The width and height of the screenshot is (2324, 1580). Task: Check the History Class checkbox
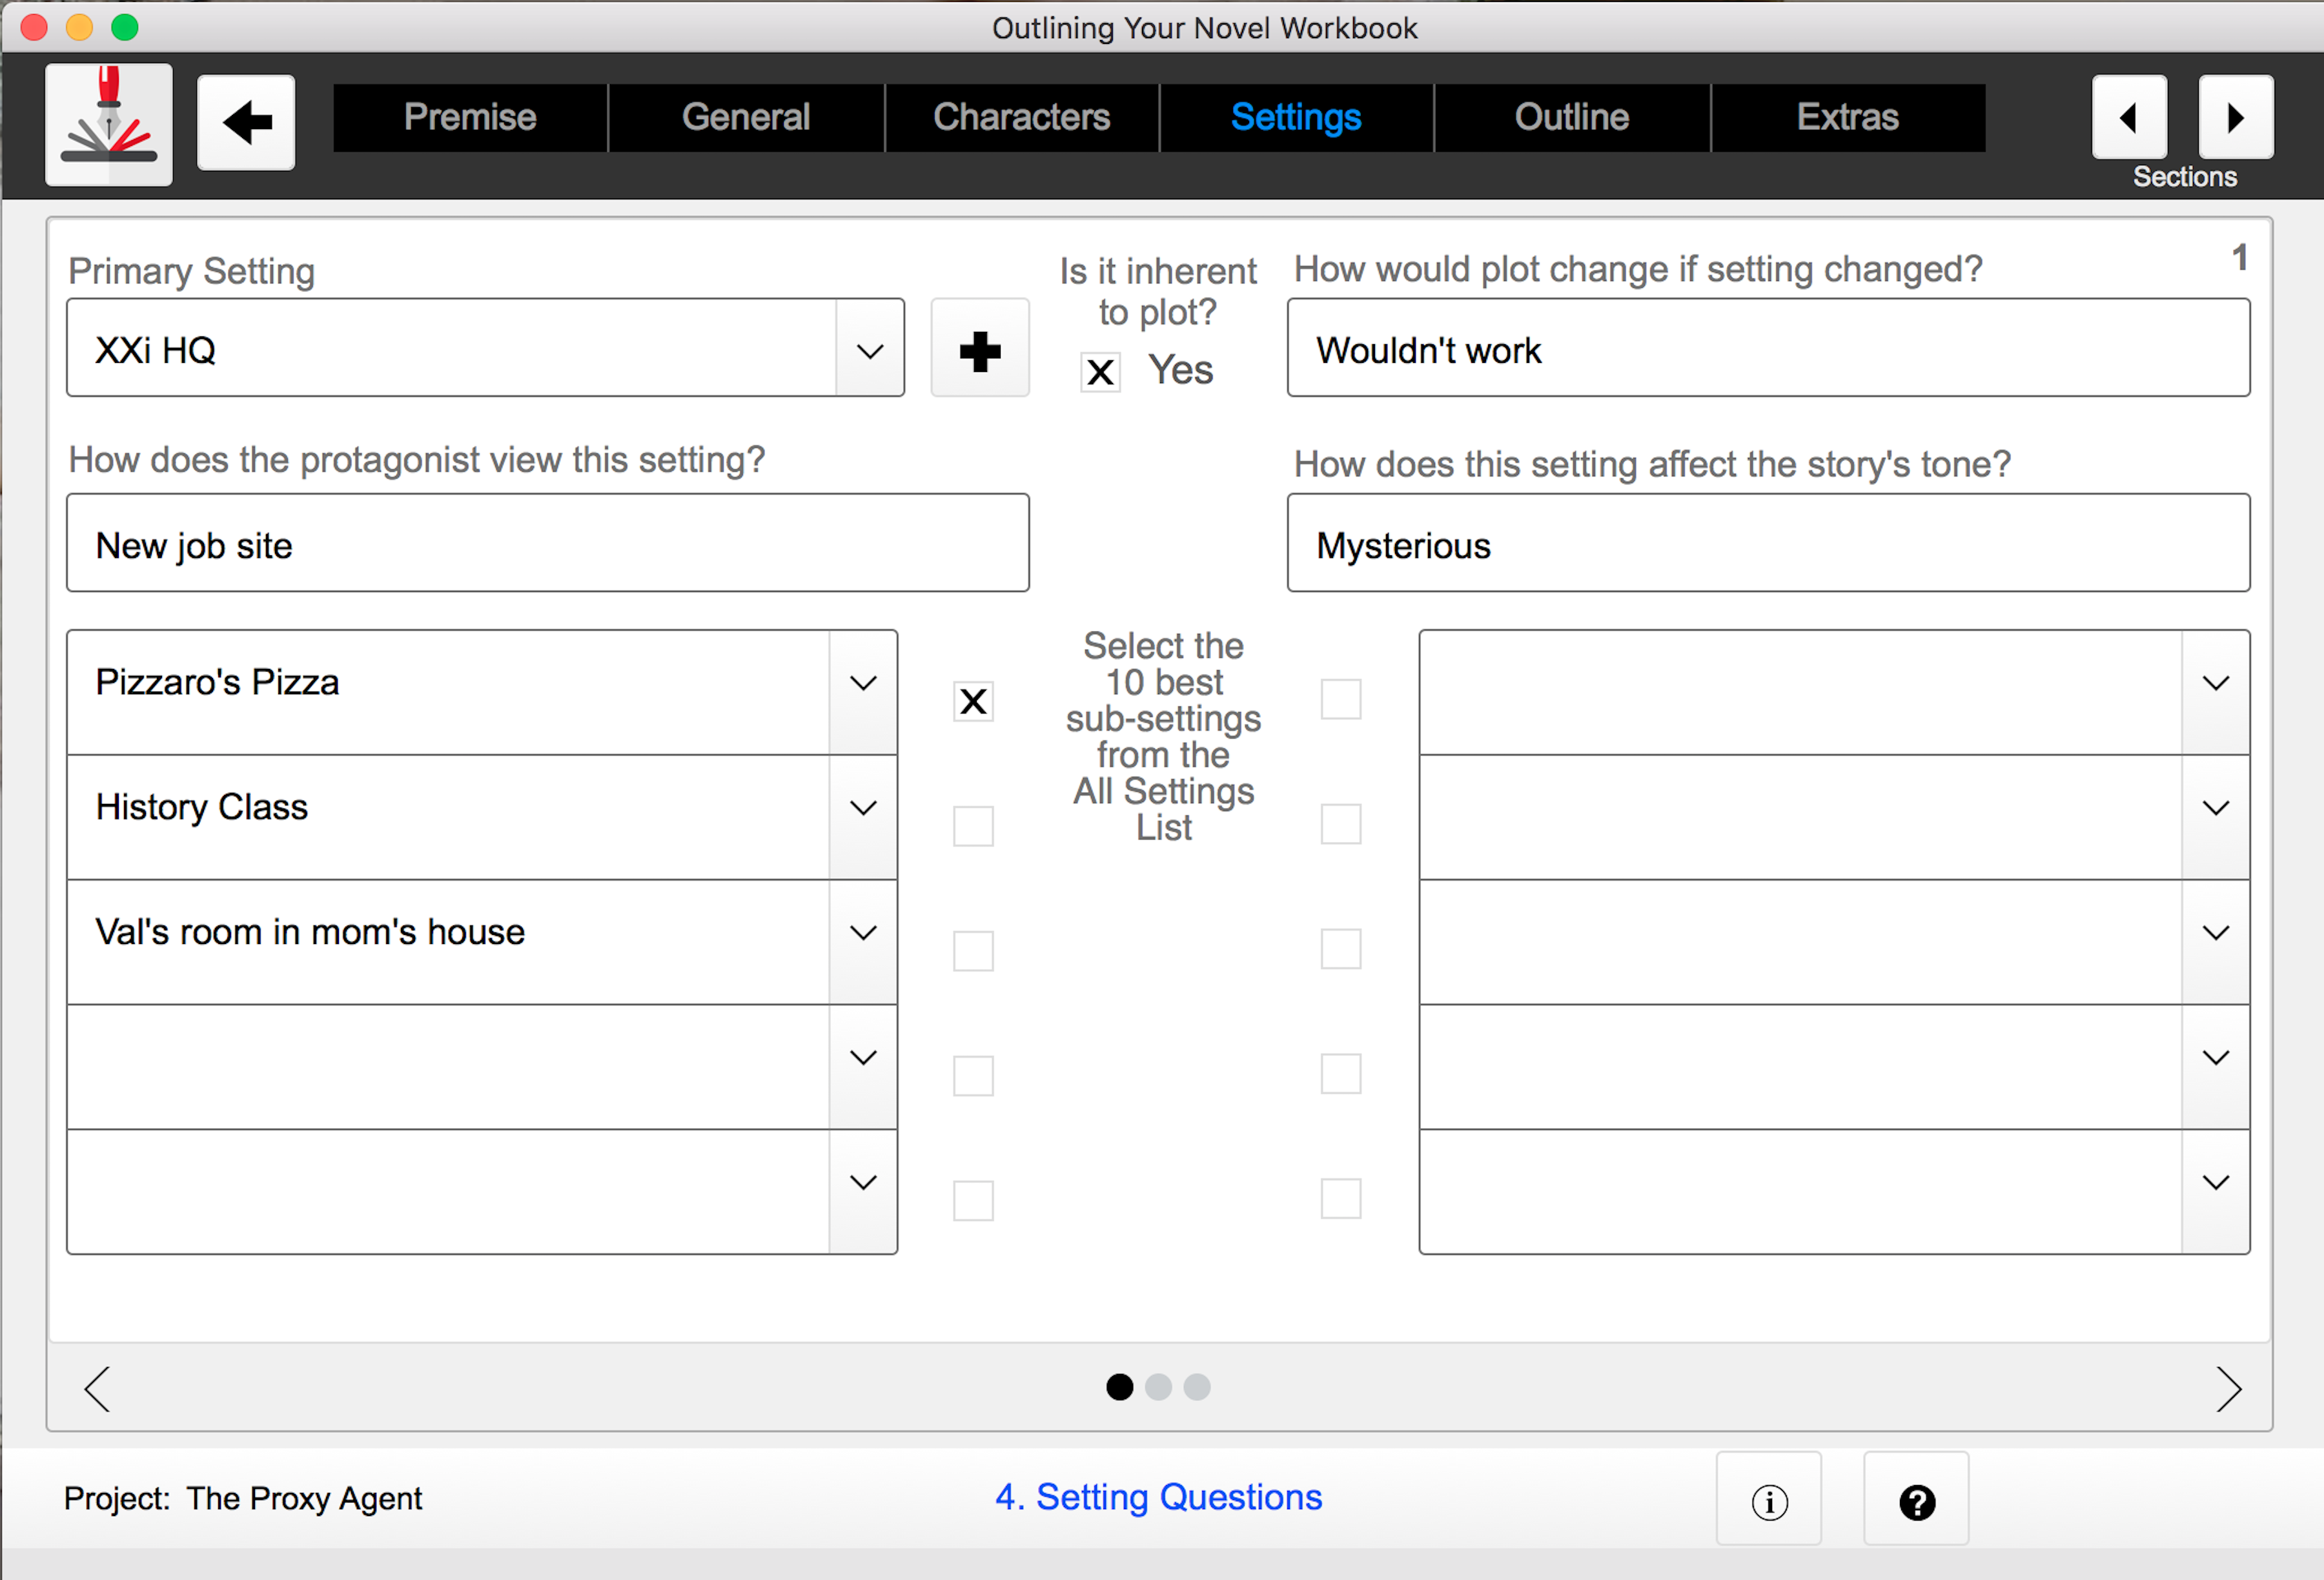972,826
